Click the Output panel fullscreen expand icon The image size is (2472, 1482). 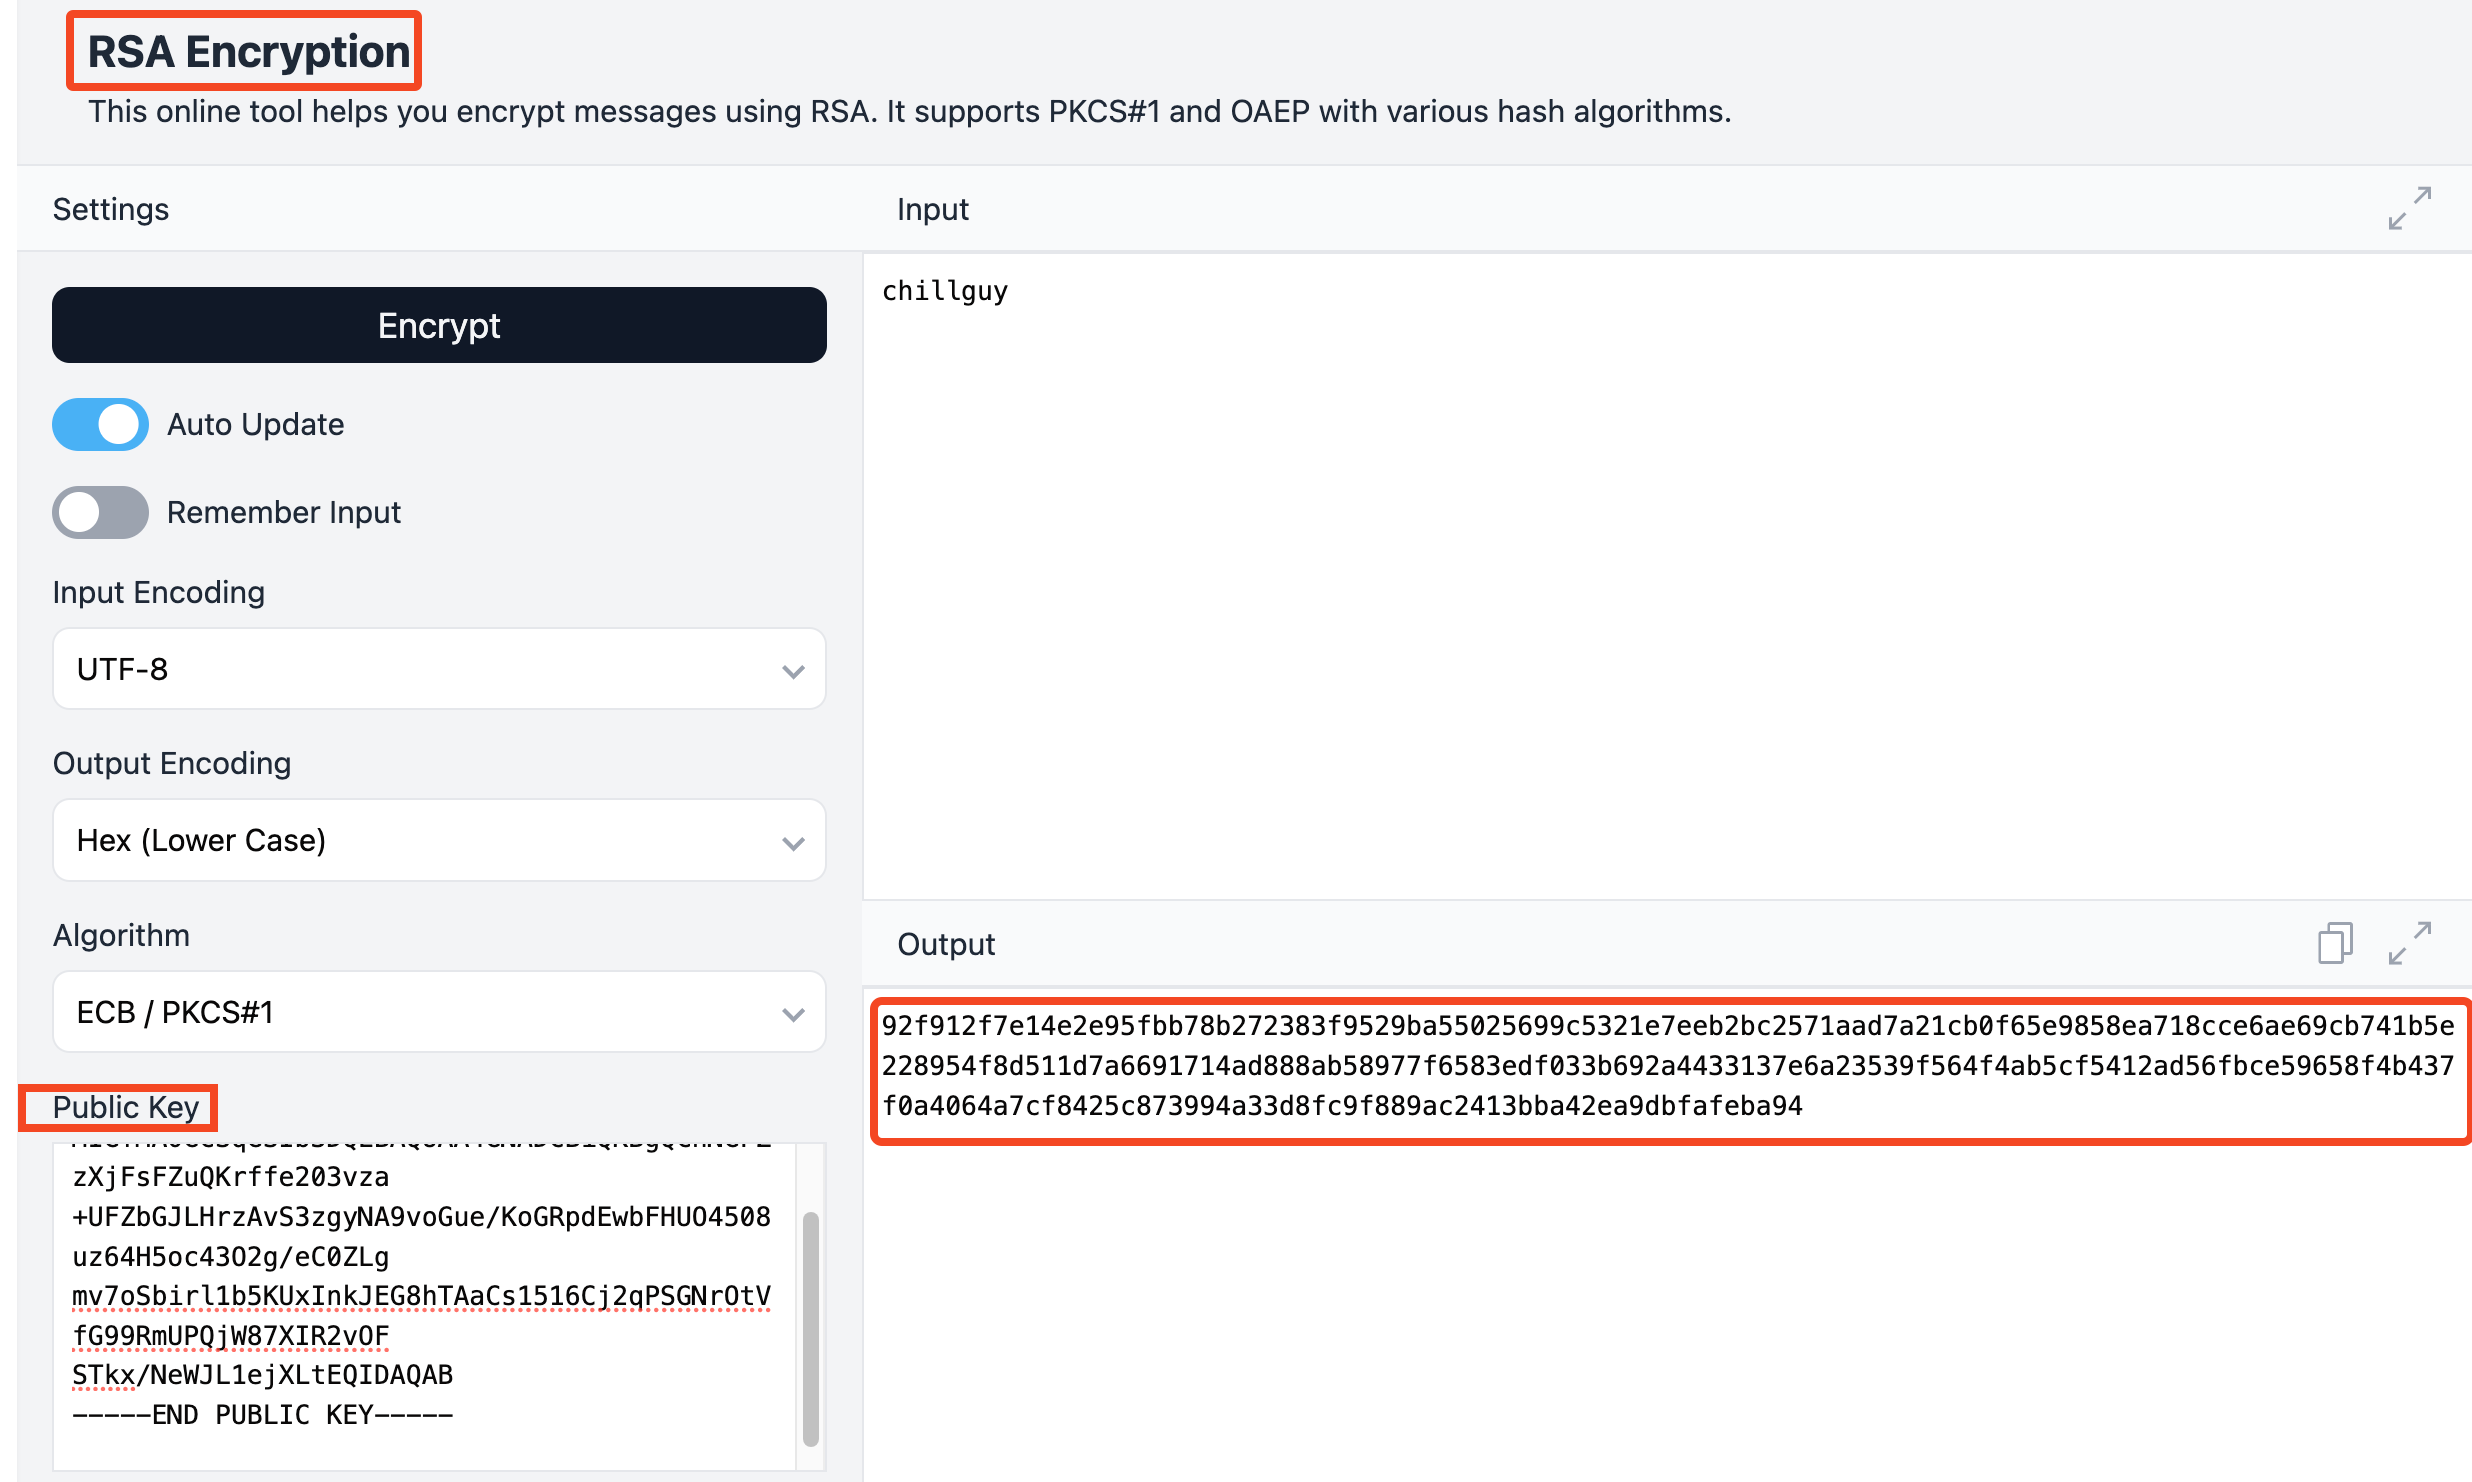coord(2408,943)
